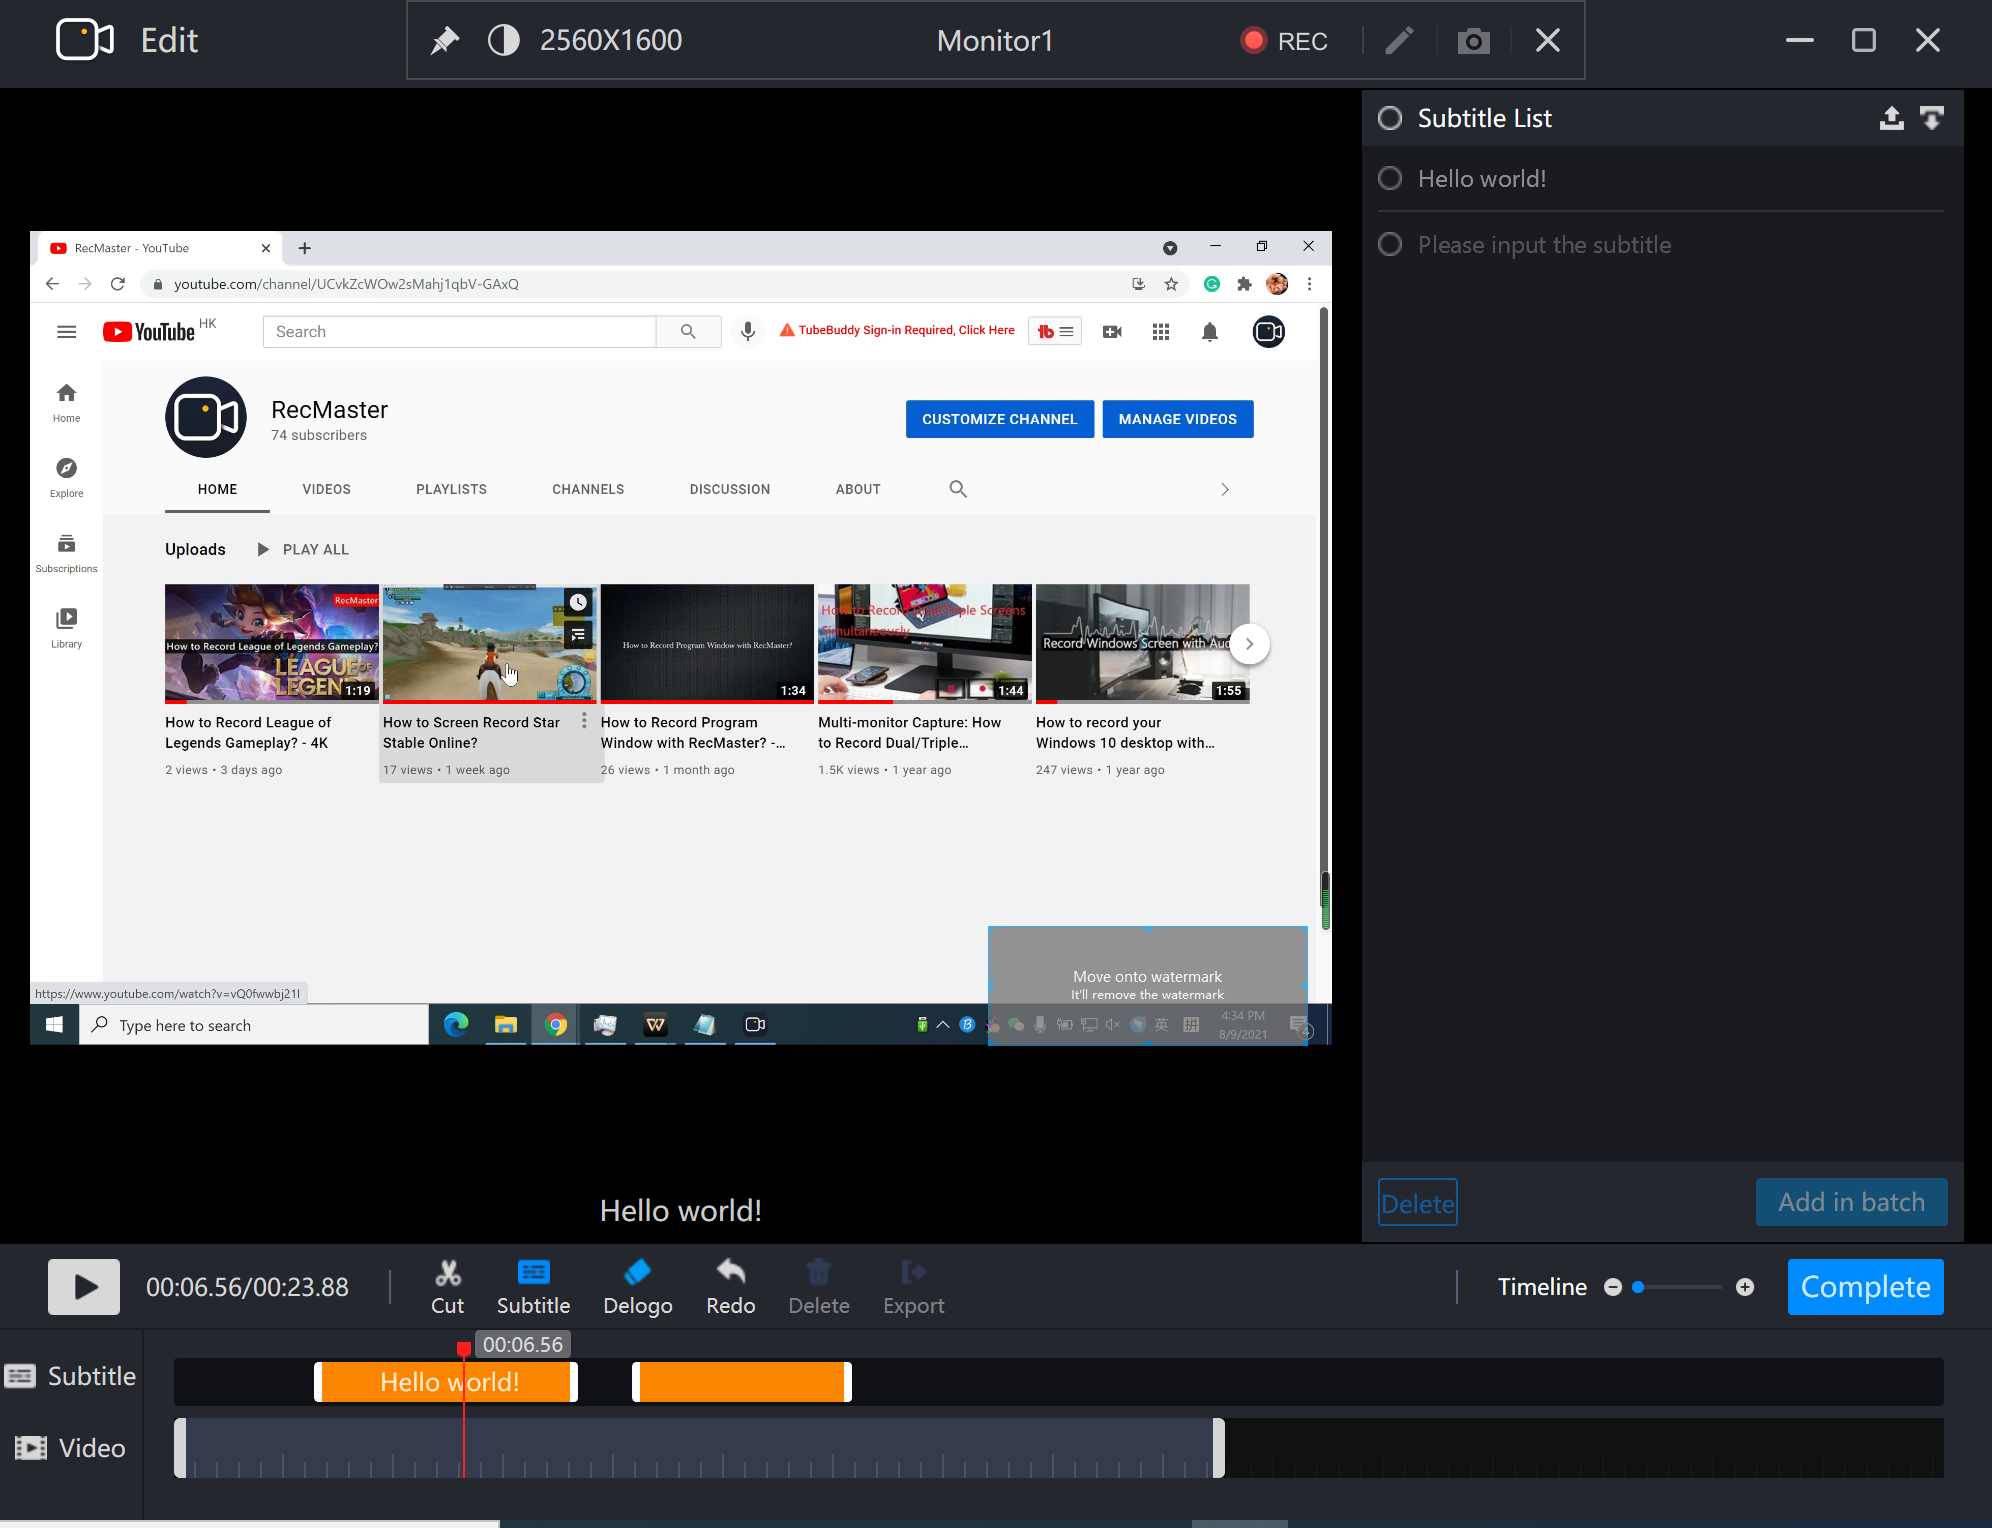
Task: Select the Hello world! subtitle clip
Action: [x=446, y=1382]
